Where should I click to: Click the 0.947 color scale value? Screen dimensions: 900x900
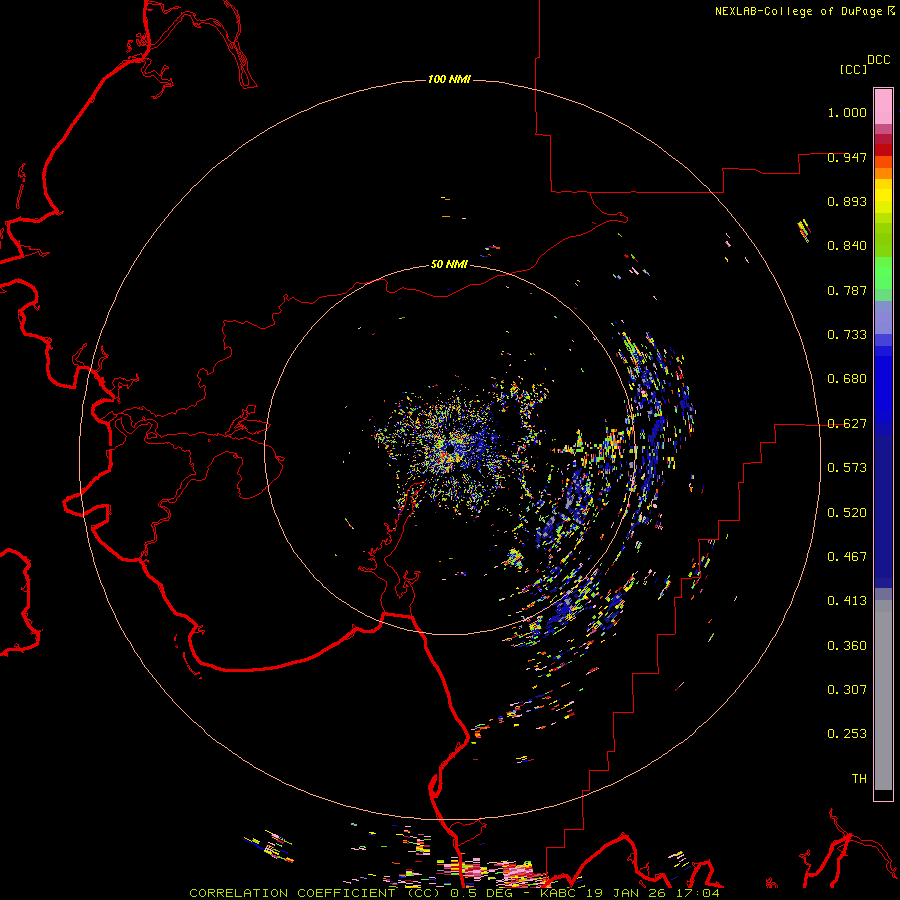[847, 157]
